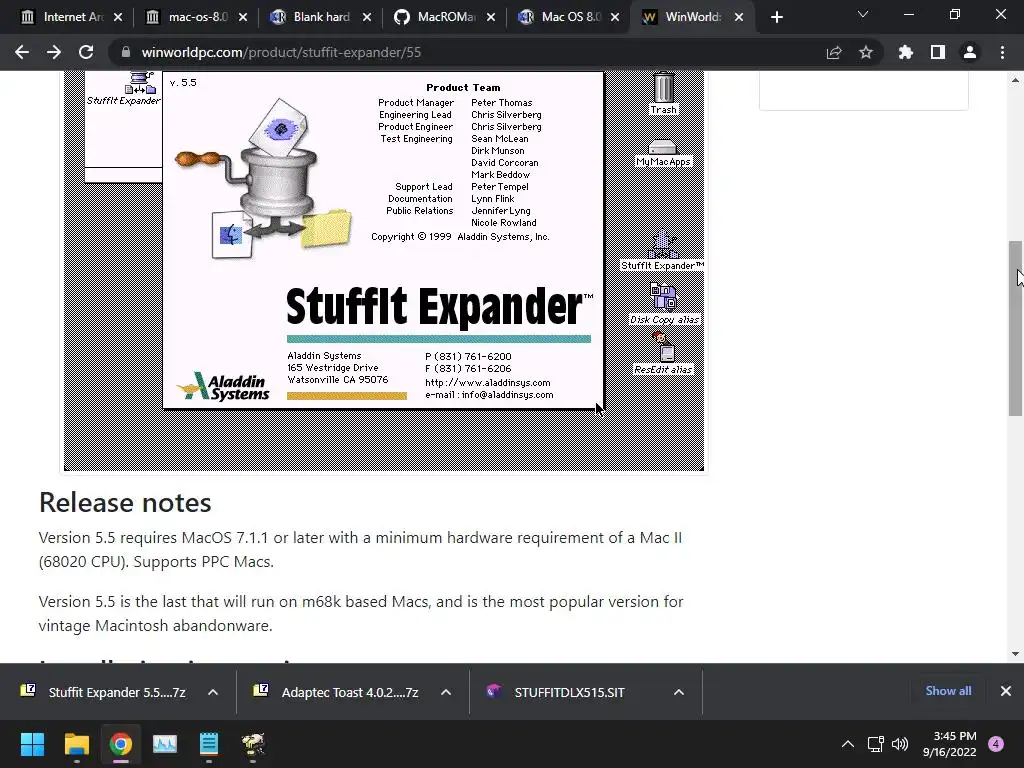Open network settings tray icon

click(x=876, y=744)
